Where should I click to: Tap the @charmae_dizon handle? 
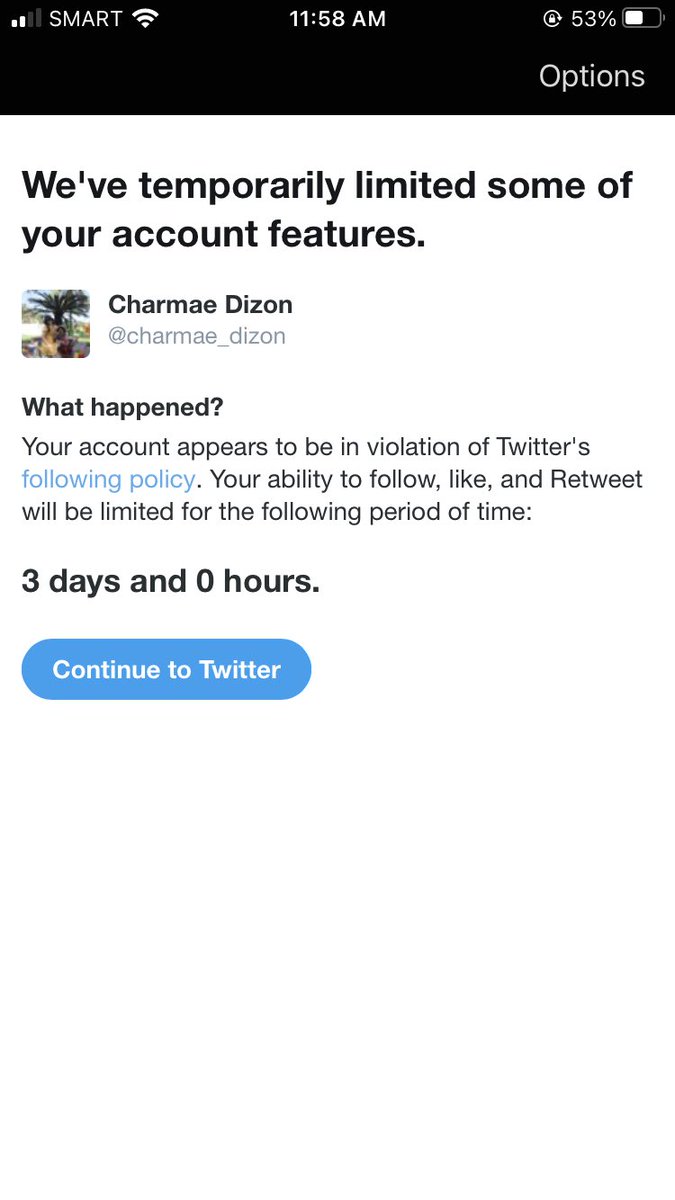197,336
